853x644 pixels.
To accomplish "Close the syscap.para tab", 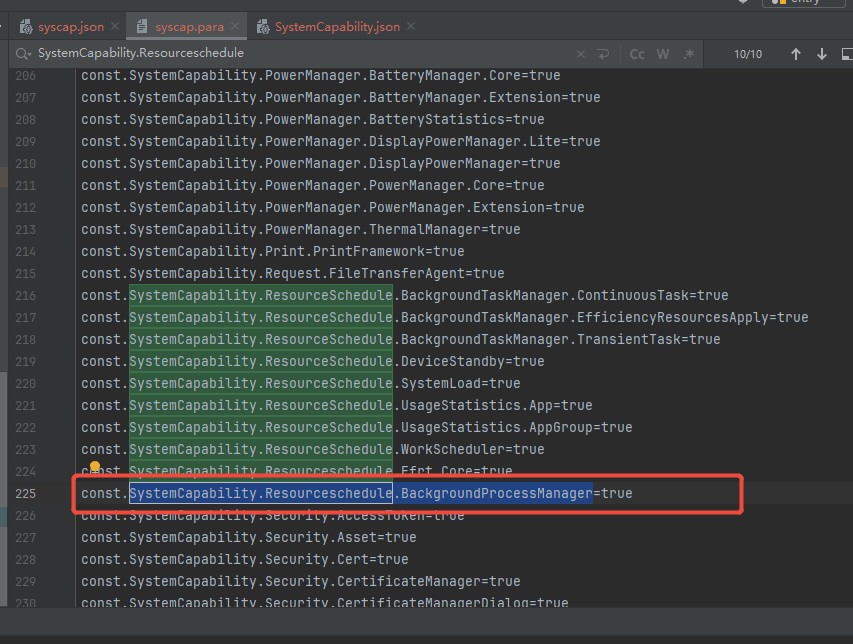I will click(x=234, y=26).
